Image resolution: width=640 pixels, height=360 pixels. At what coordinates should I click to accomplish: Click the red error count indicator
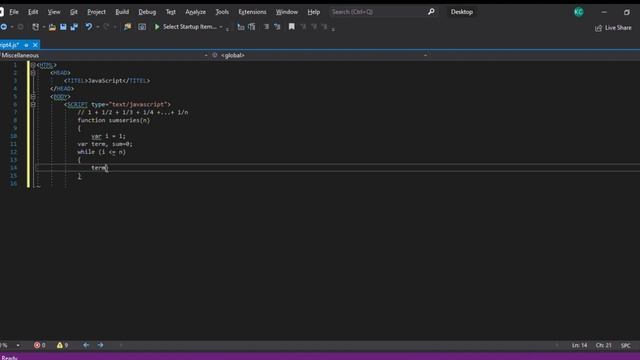pyautogui.click(x=40, y=345)
